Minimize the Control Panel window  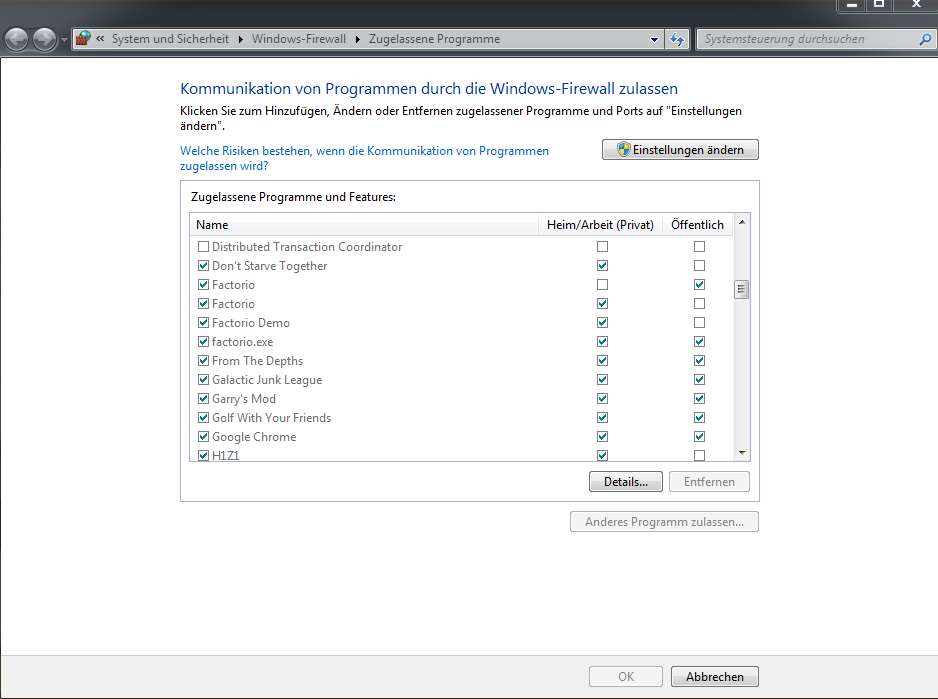coord(852,5)
